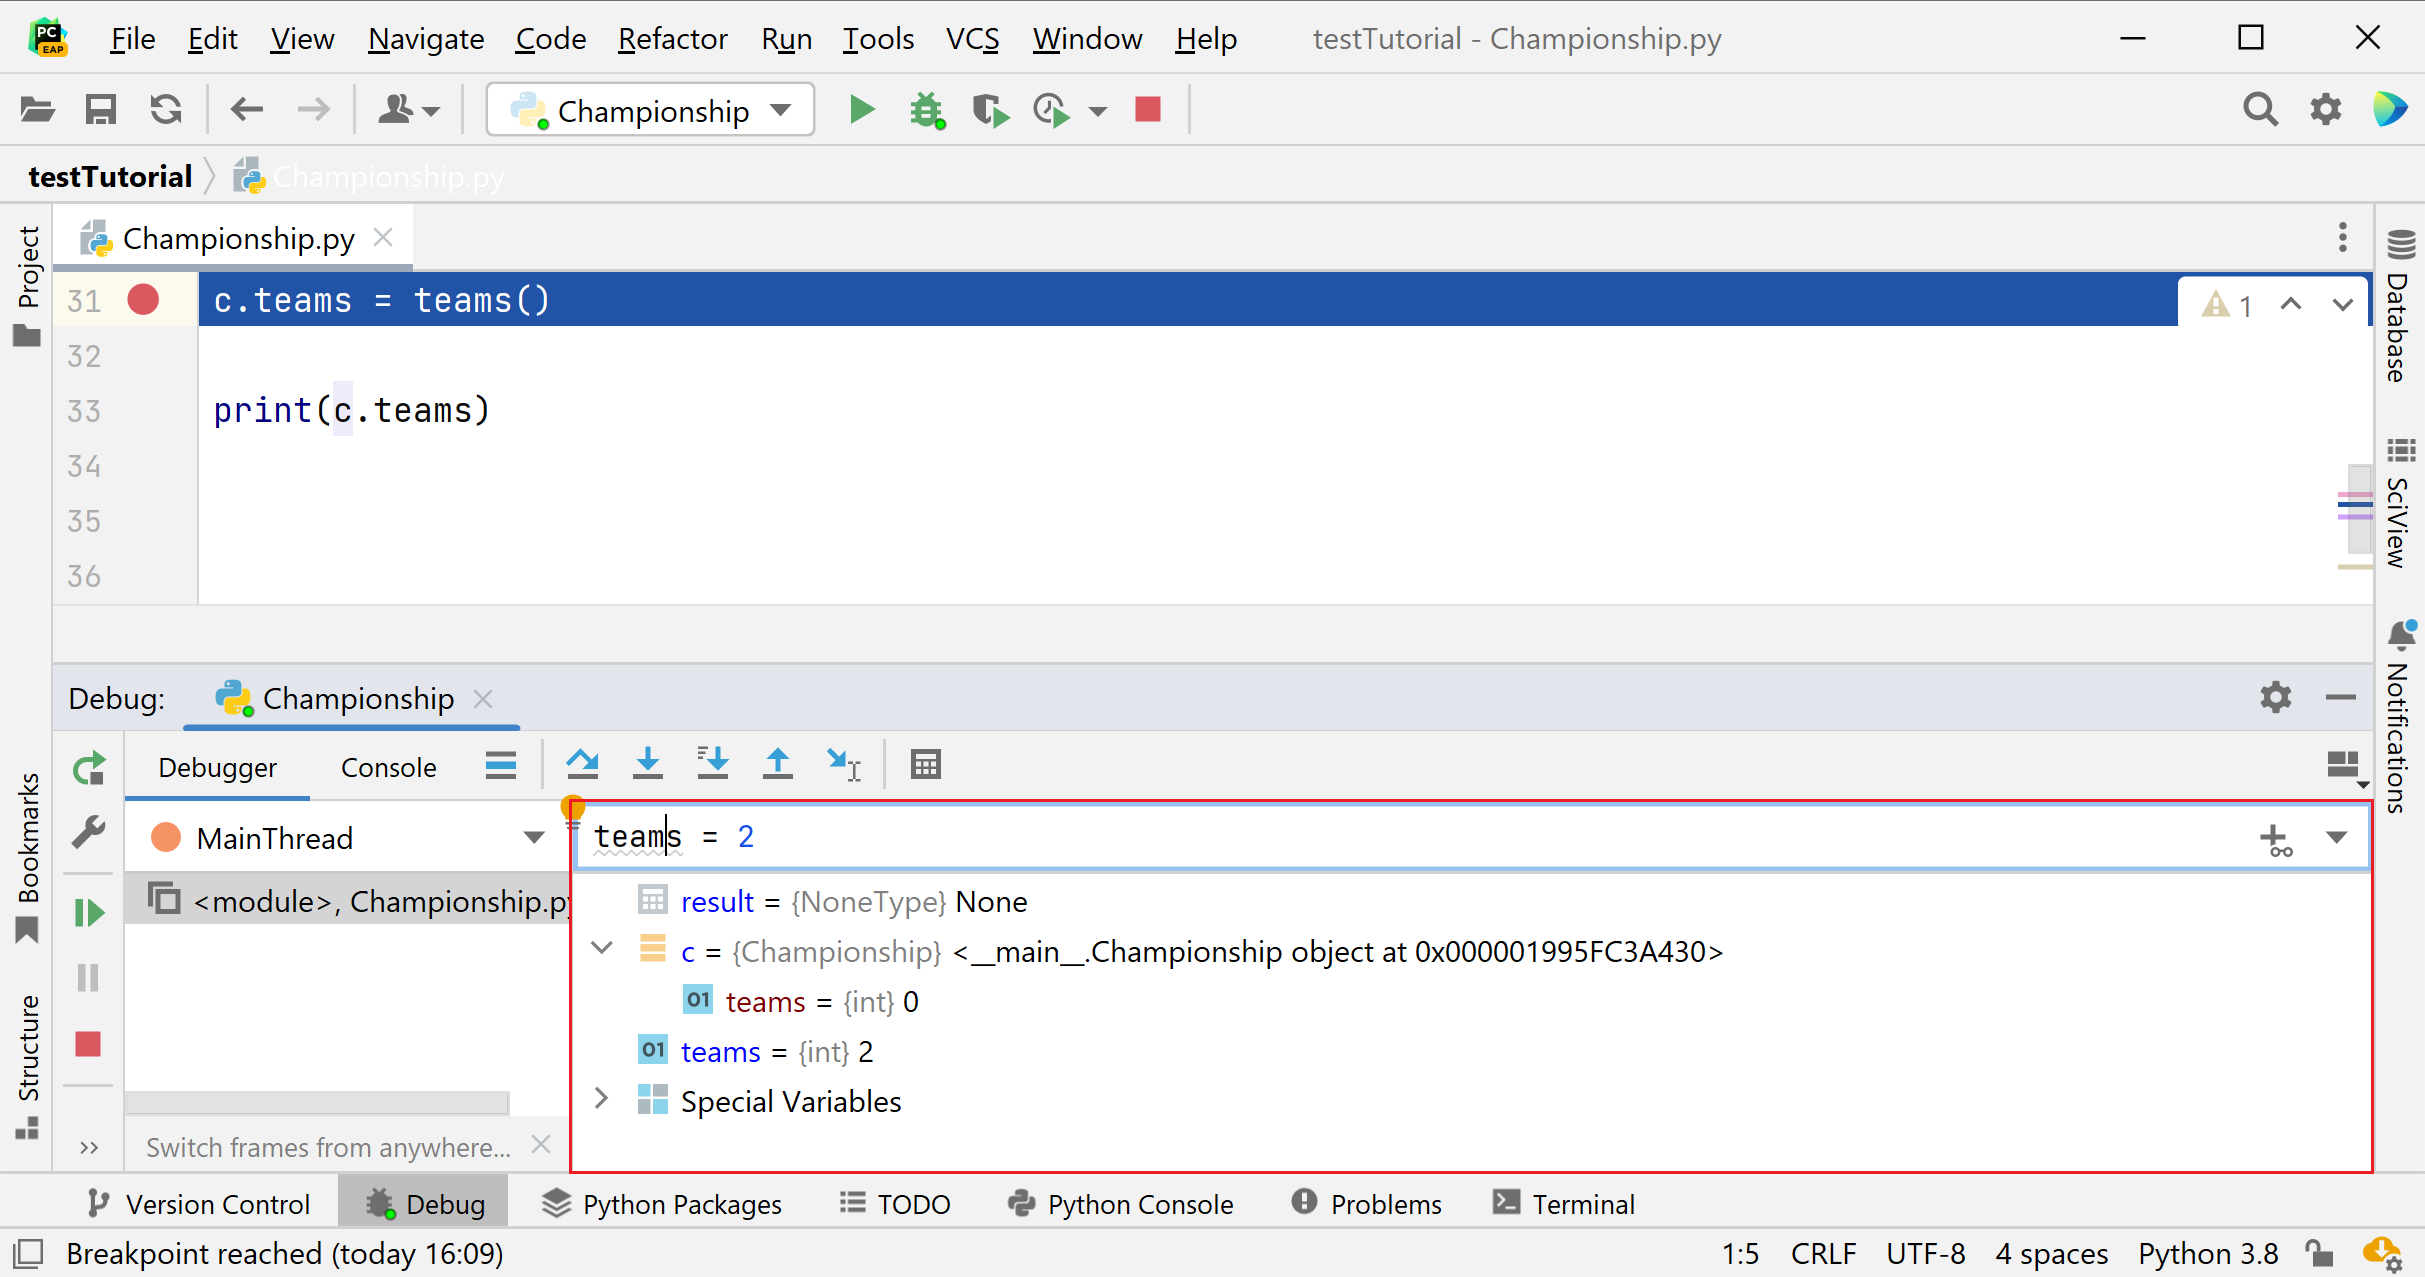Viewport: 2425px width, 1277px height.
Task: Open the MainThread thread dropdown
Action: pyautogui.click(x=534, y=837)
